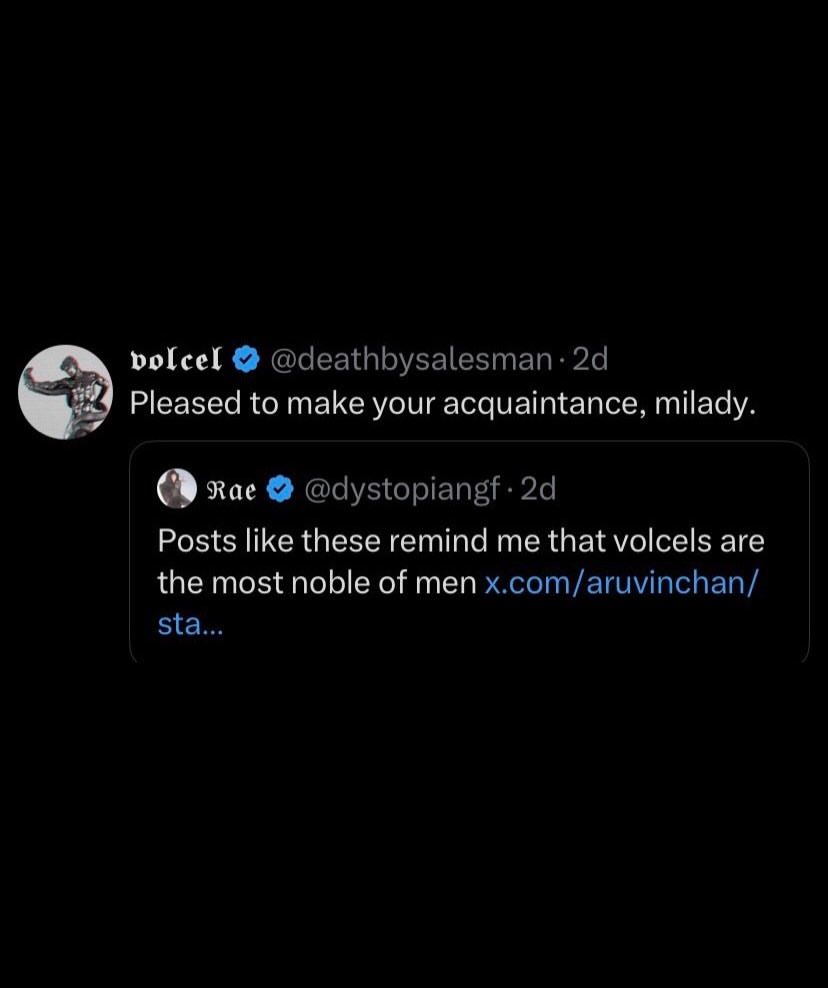Click the truncated 'sta...' link ending
The width and height of the screenshot is (828, 988).
pyautogui.click(x=190, y=624)
